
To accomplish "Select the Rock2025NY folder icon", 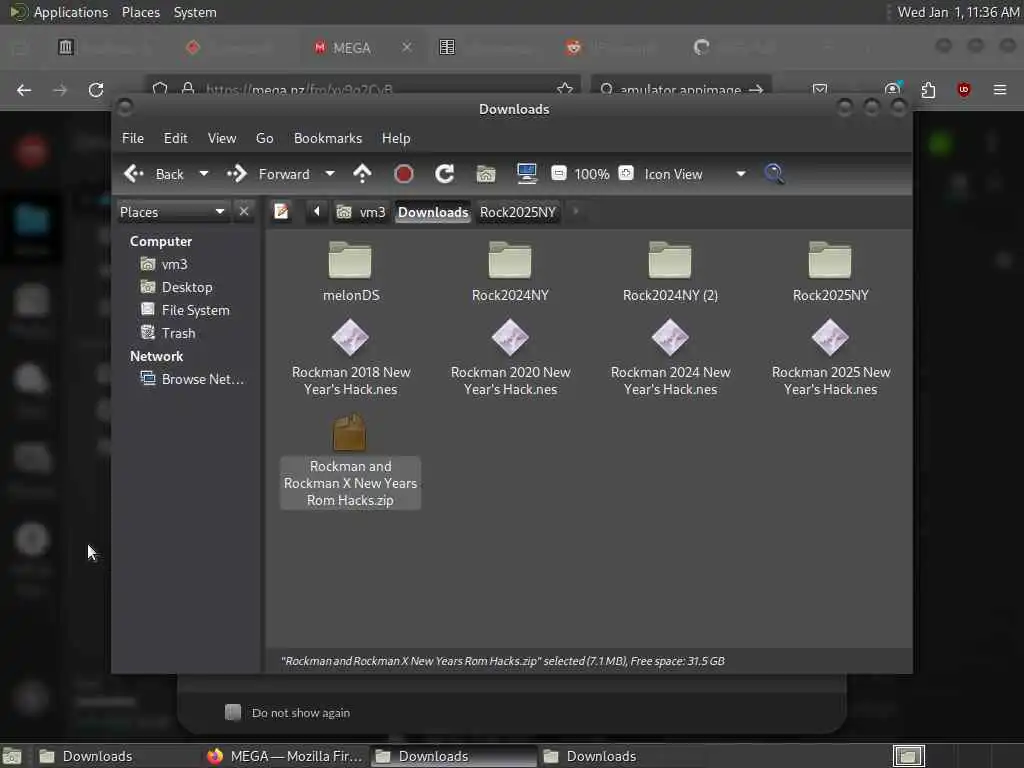I will pyautogui.click(x=830, y=260).
